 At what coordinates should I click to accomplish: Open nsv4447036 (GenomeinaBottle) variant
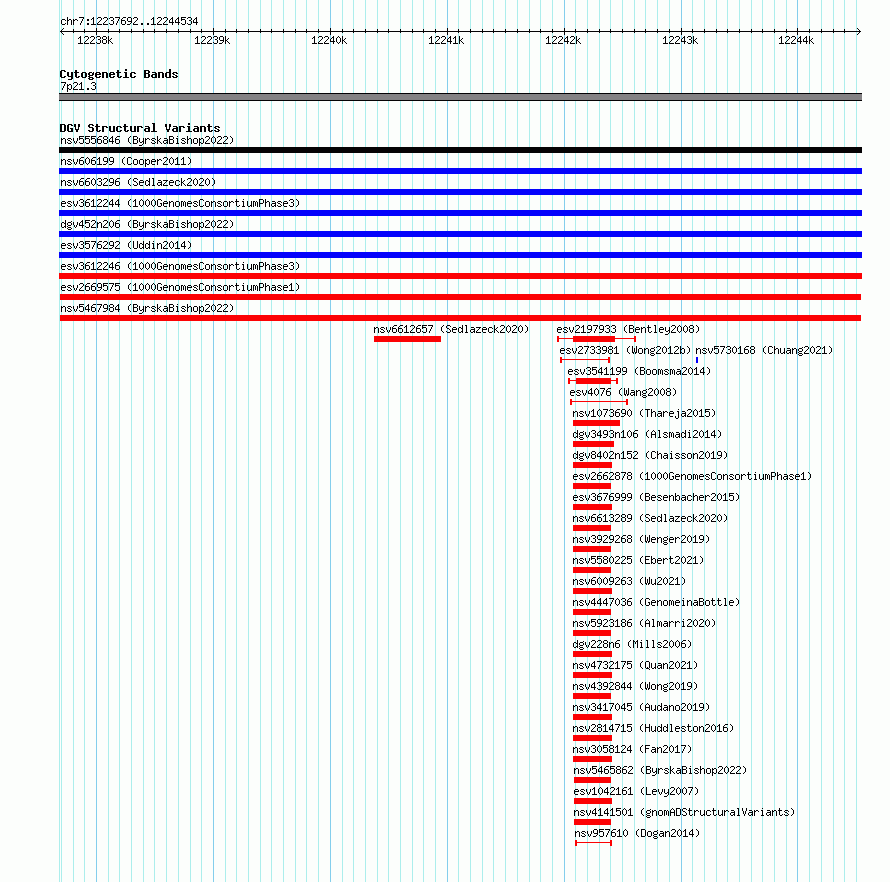point(656,602)
